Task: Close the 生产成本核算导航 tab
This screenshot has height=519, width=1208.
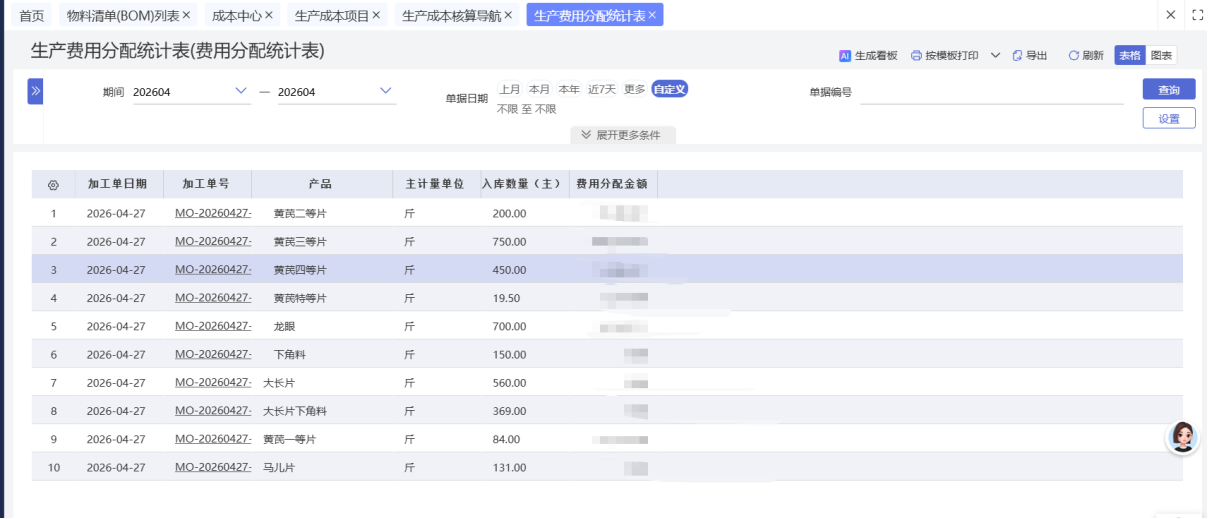Action: point(508,15)
